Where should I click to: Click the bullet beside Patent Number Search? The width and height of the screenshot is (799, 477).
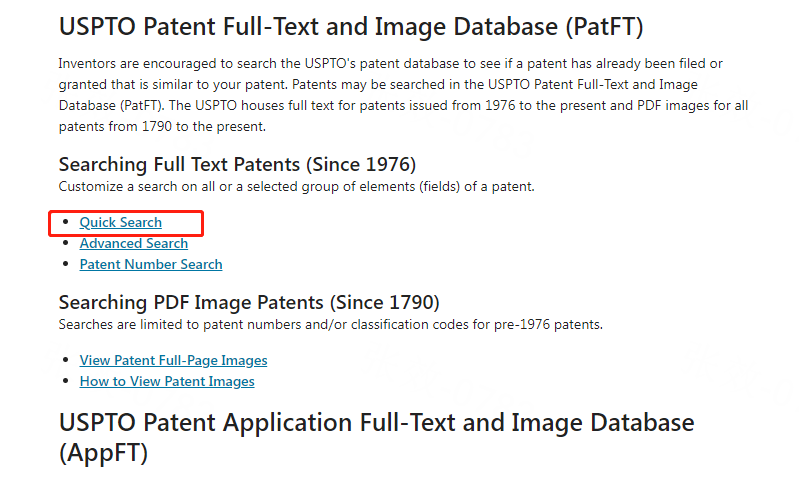(65, 263)
